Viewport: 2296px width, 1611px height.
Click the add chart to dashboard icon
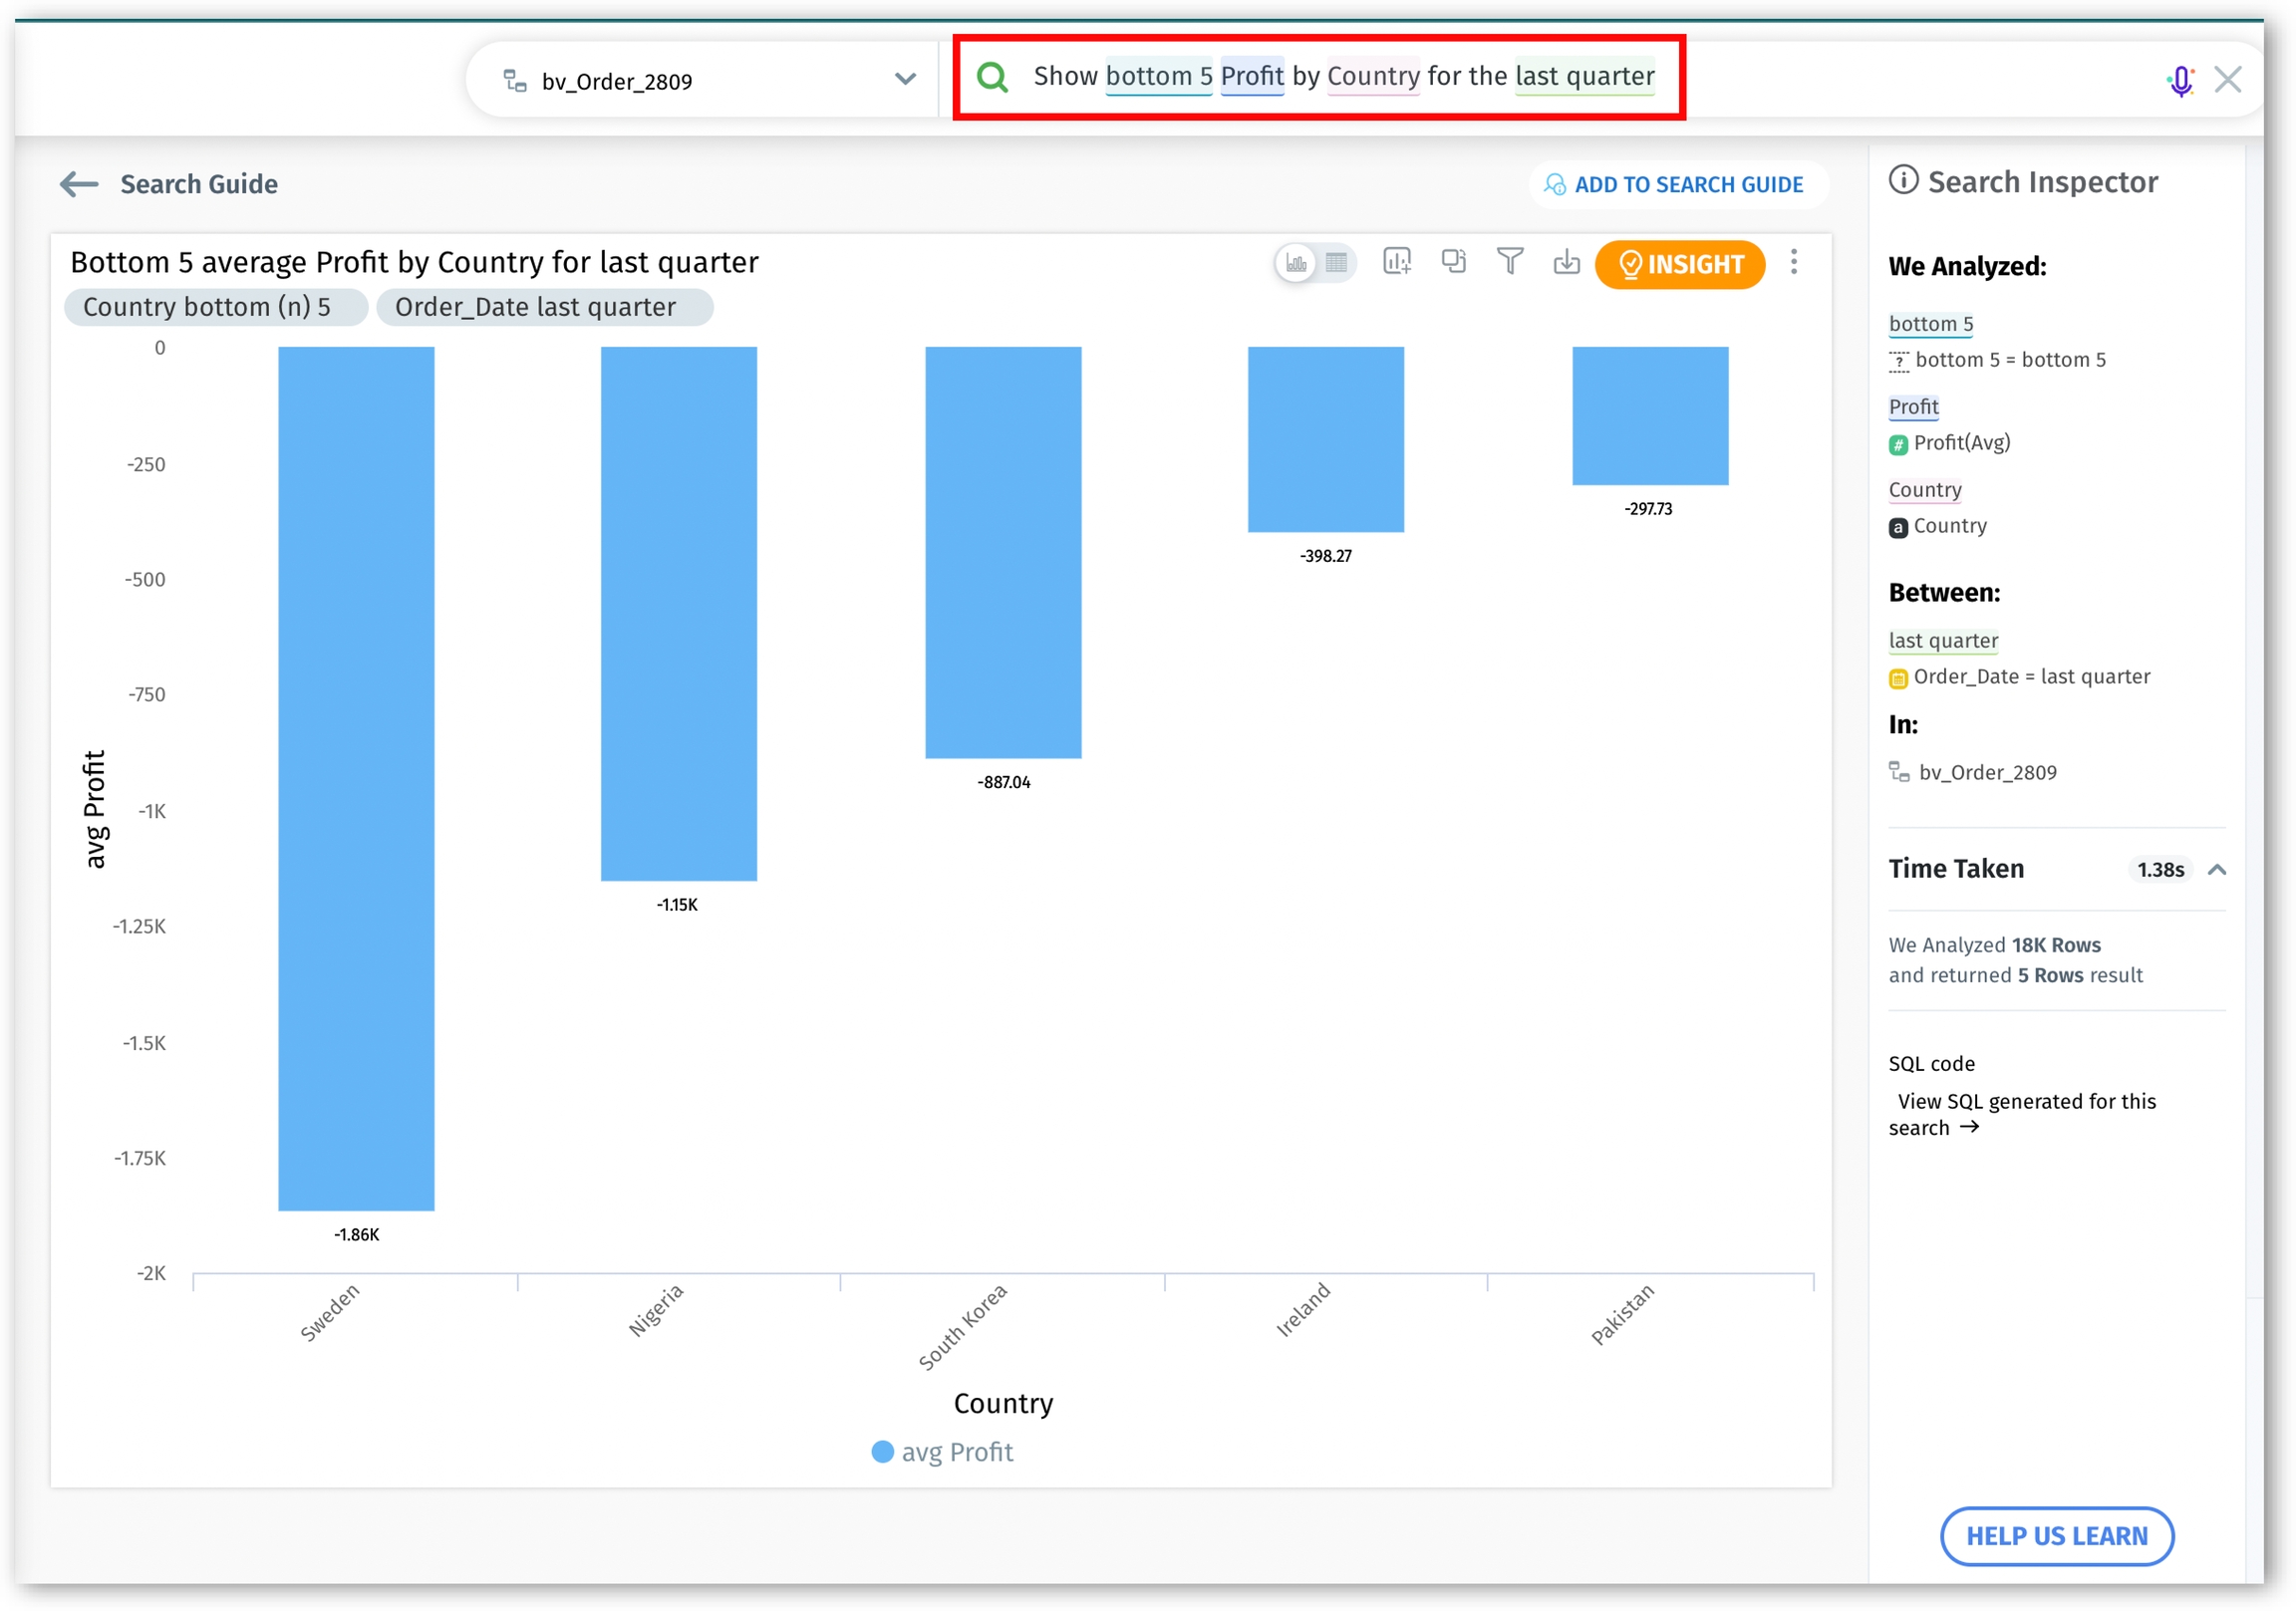point(1396,262)
